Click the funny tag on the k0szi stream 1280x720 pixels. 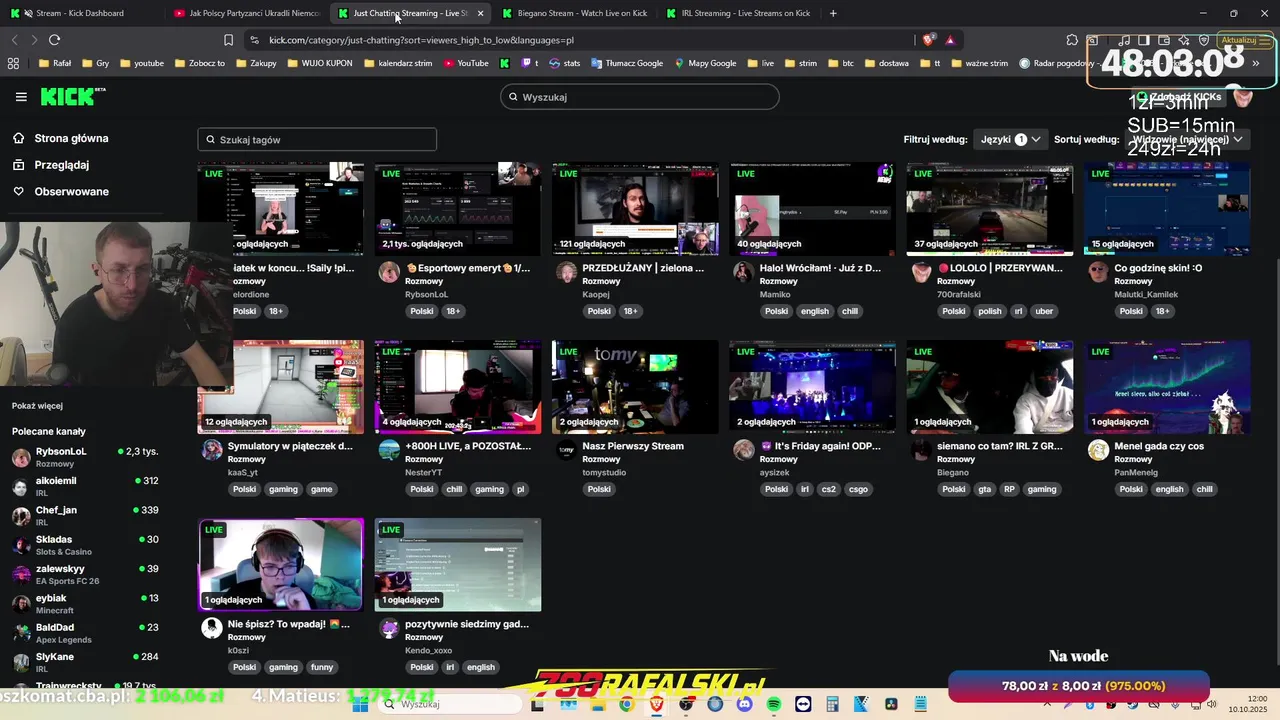[322, 667]
